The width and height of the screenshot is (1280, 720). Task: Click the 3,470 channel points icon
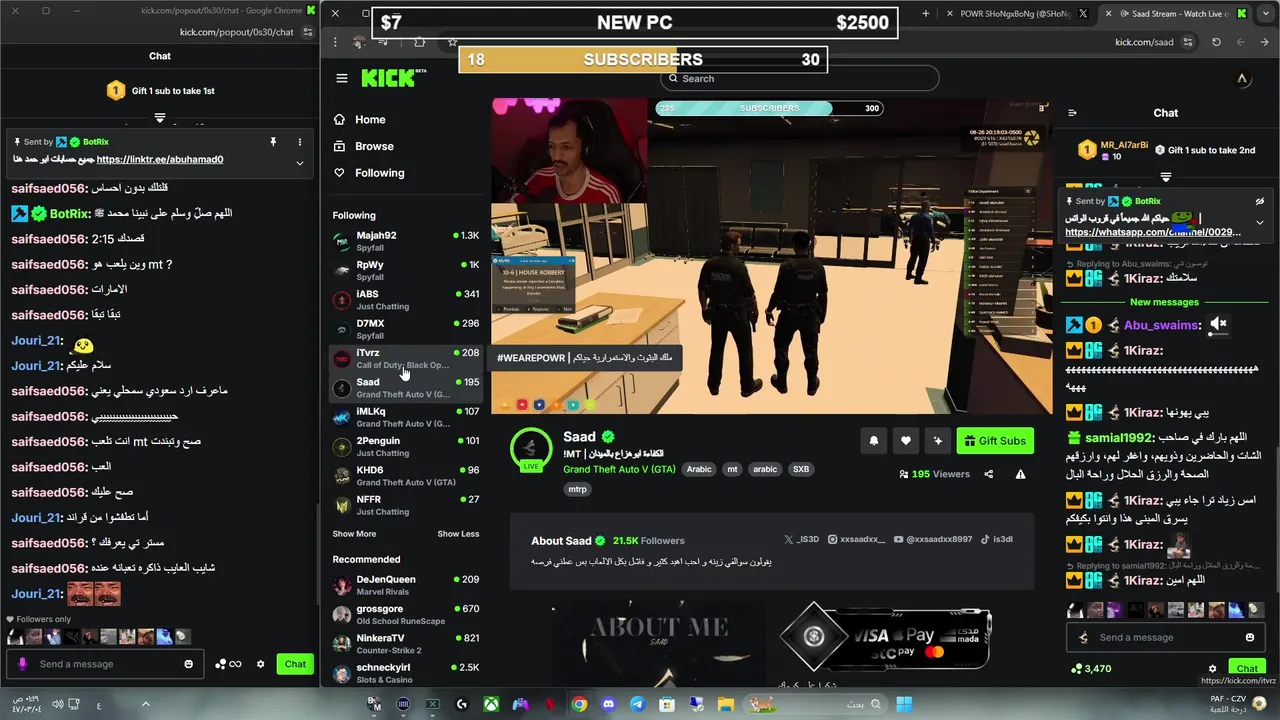[x=1077, y=668]
